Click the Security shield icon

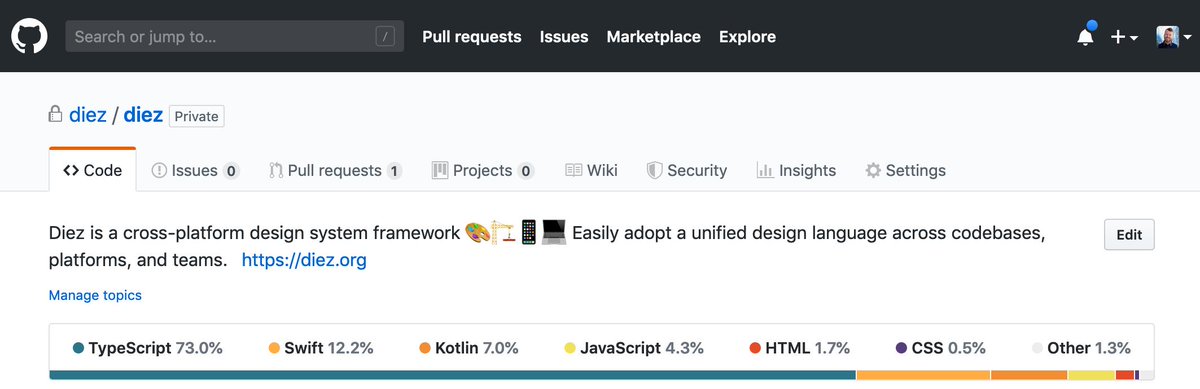tap(654, 170)
